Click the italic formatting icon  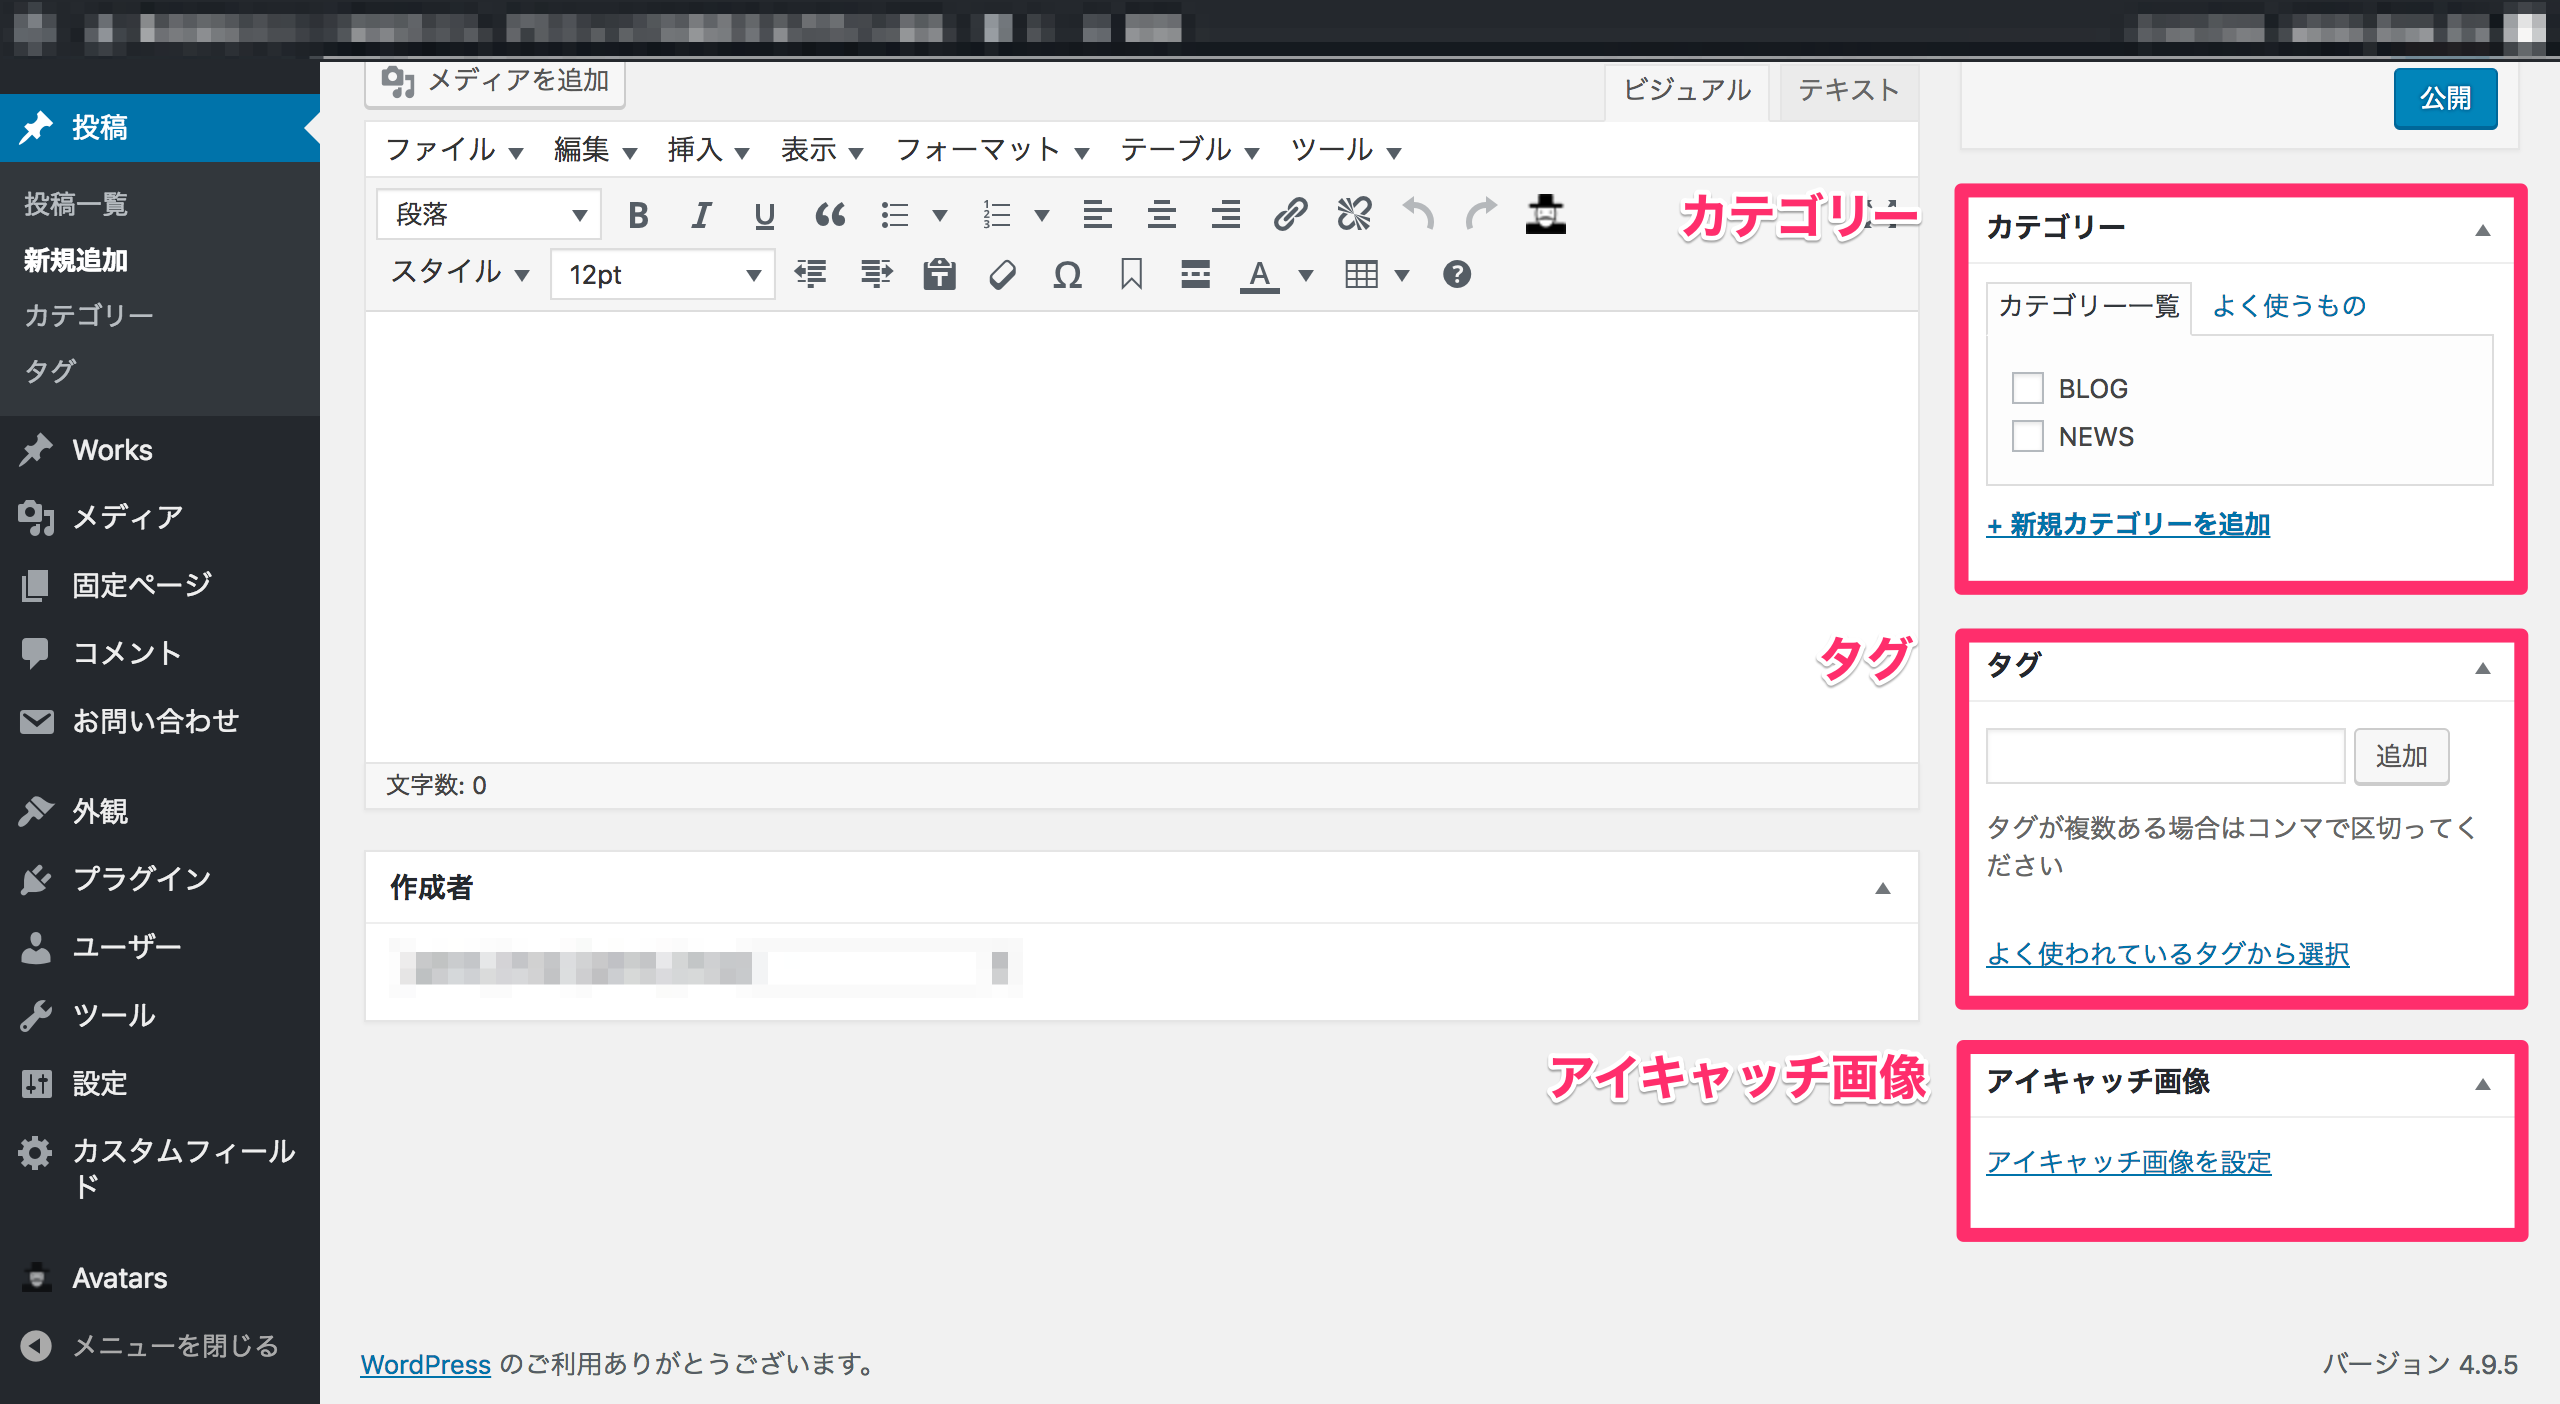point(701,215)
